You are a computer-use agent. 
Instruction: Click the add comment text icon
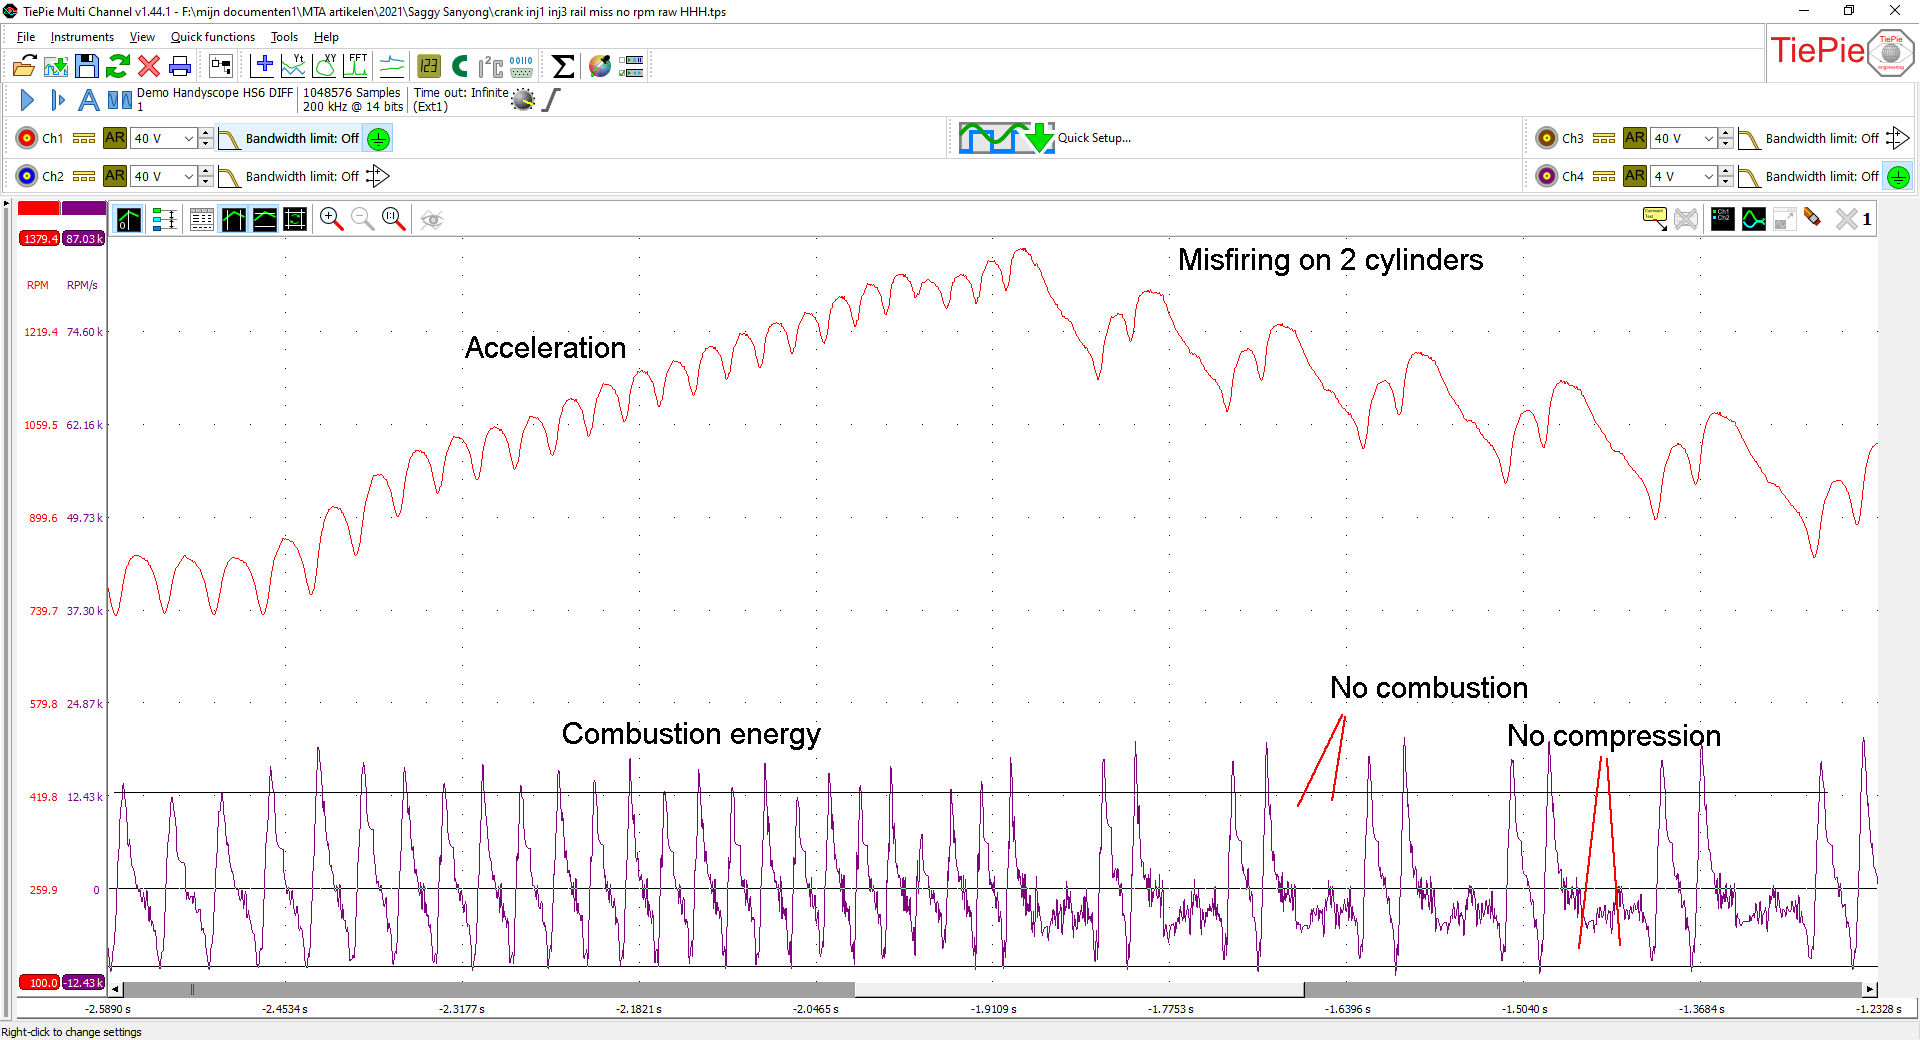(x=1654, y=219)
